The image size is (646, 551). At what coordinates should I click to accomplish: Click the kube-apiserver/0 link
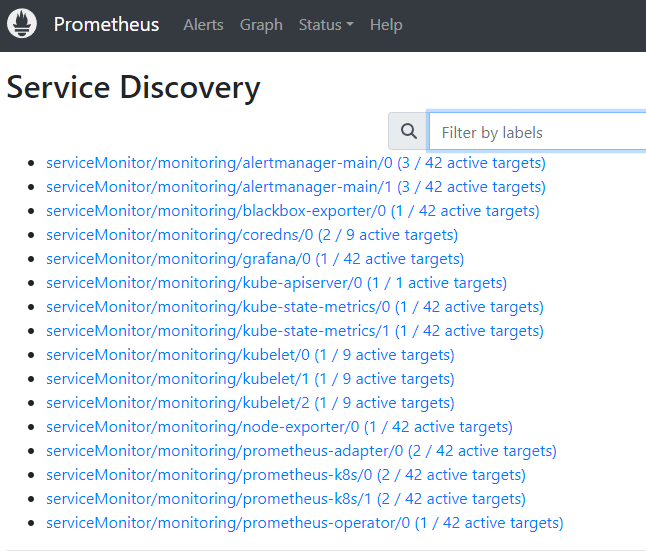(276, 283)
